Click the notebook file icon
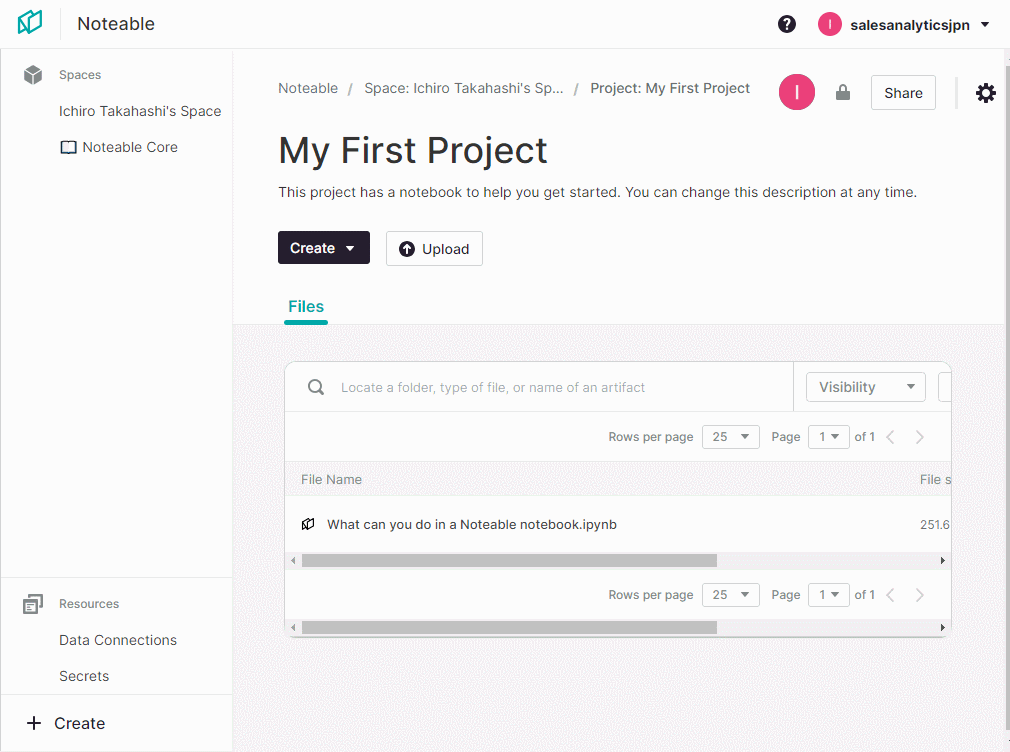The width and height of the screenshot is (1010, 752). [309, 524]
